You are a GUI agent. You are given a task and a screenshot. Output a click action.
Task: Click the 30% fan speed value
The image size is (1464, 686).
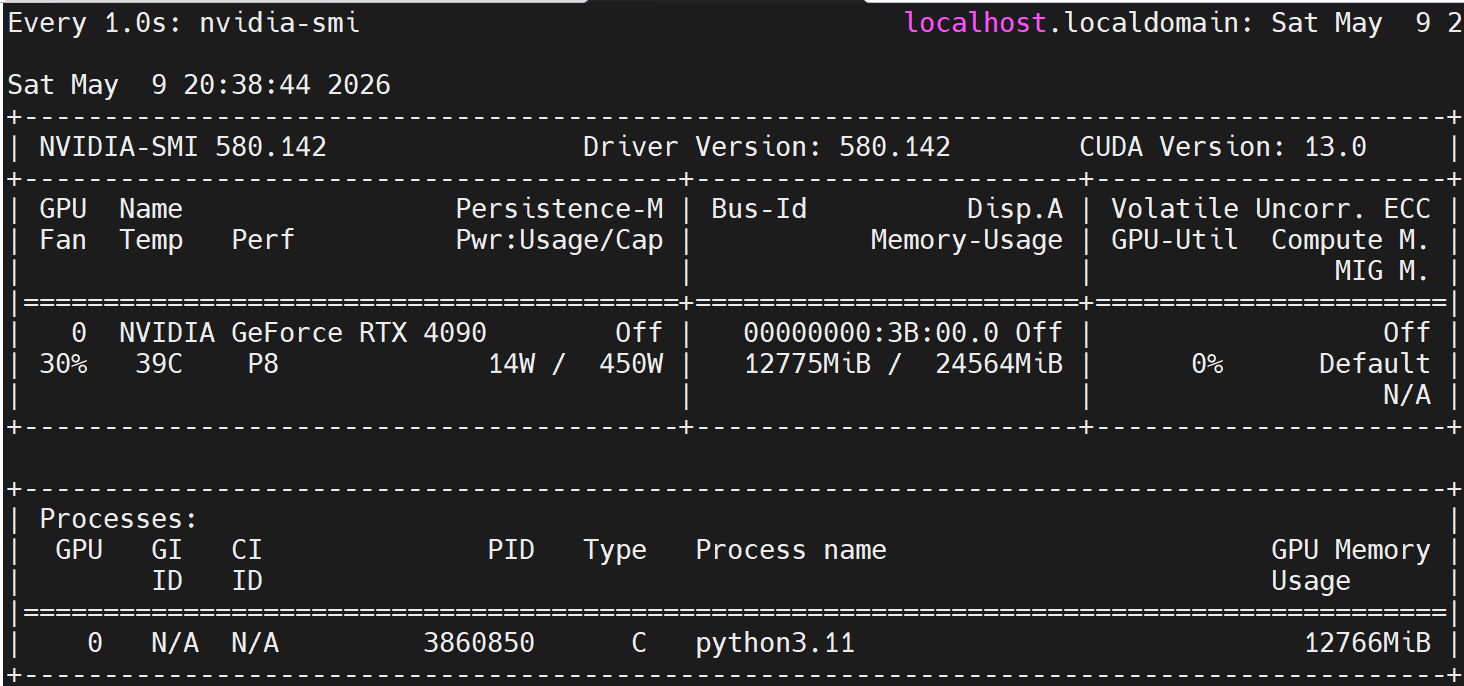pos(63,364)
